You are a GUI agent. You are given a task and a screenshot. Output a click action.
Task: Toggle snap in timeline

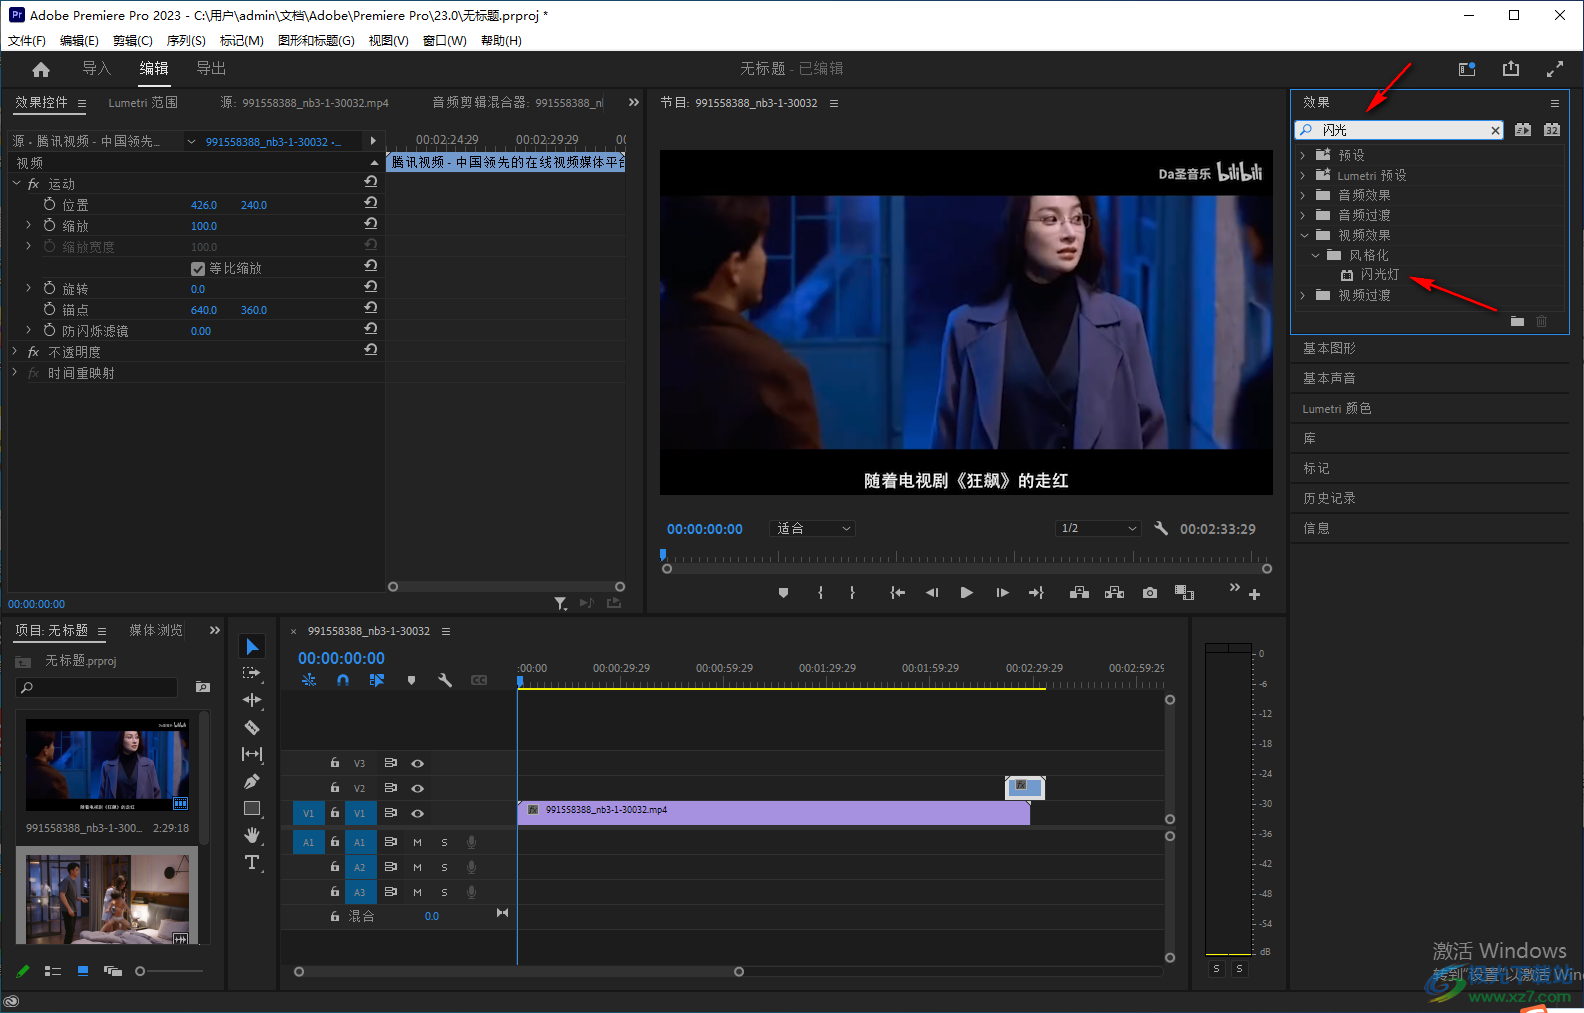(343, 680)
